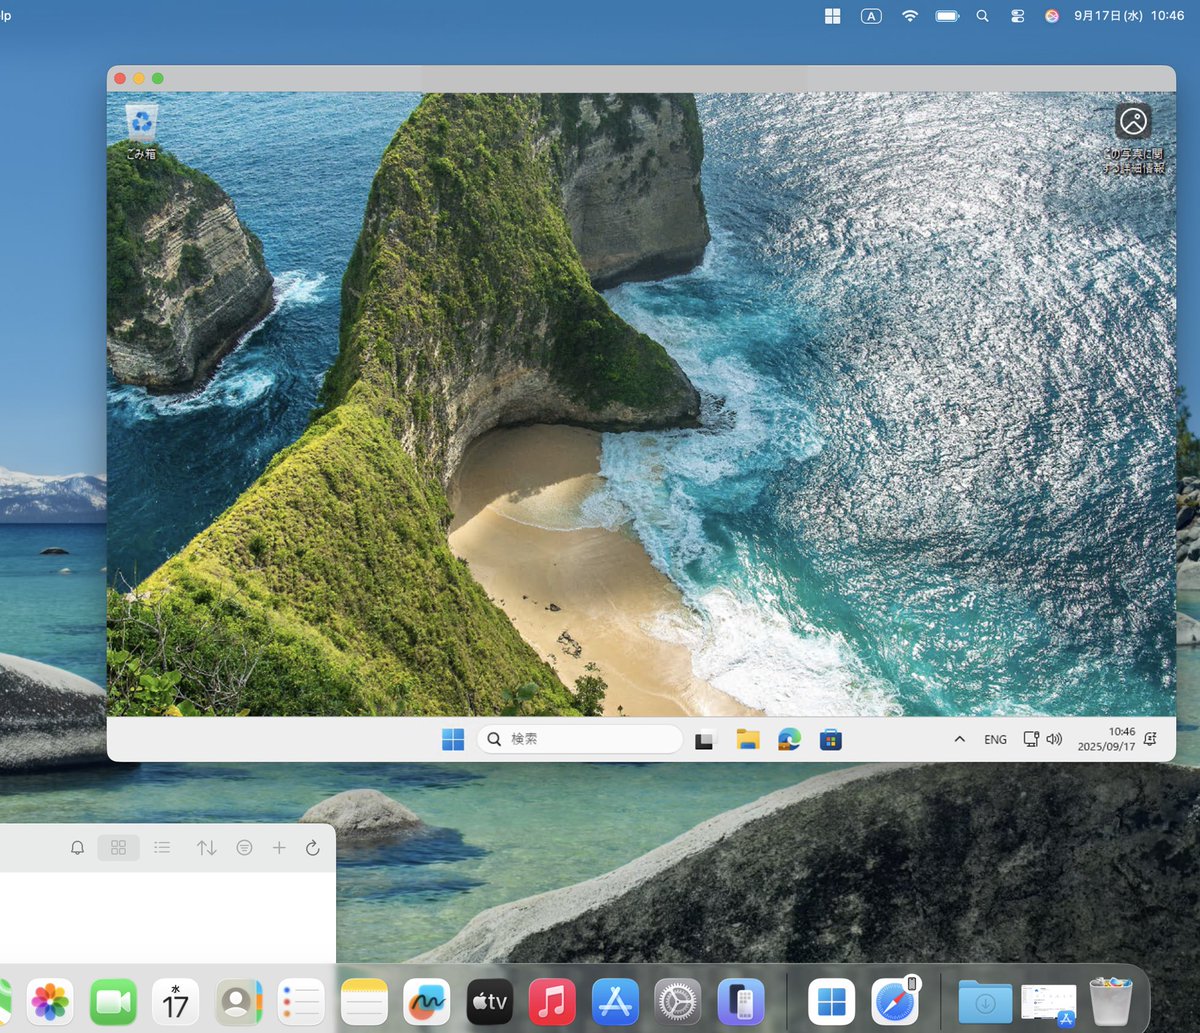
Task: Open Wi-Fi menu in menu bar
Action: click(909, 16)
